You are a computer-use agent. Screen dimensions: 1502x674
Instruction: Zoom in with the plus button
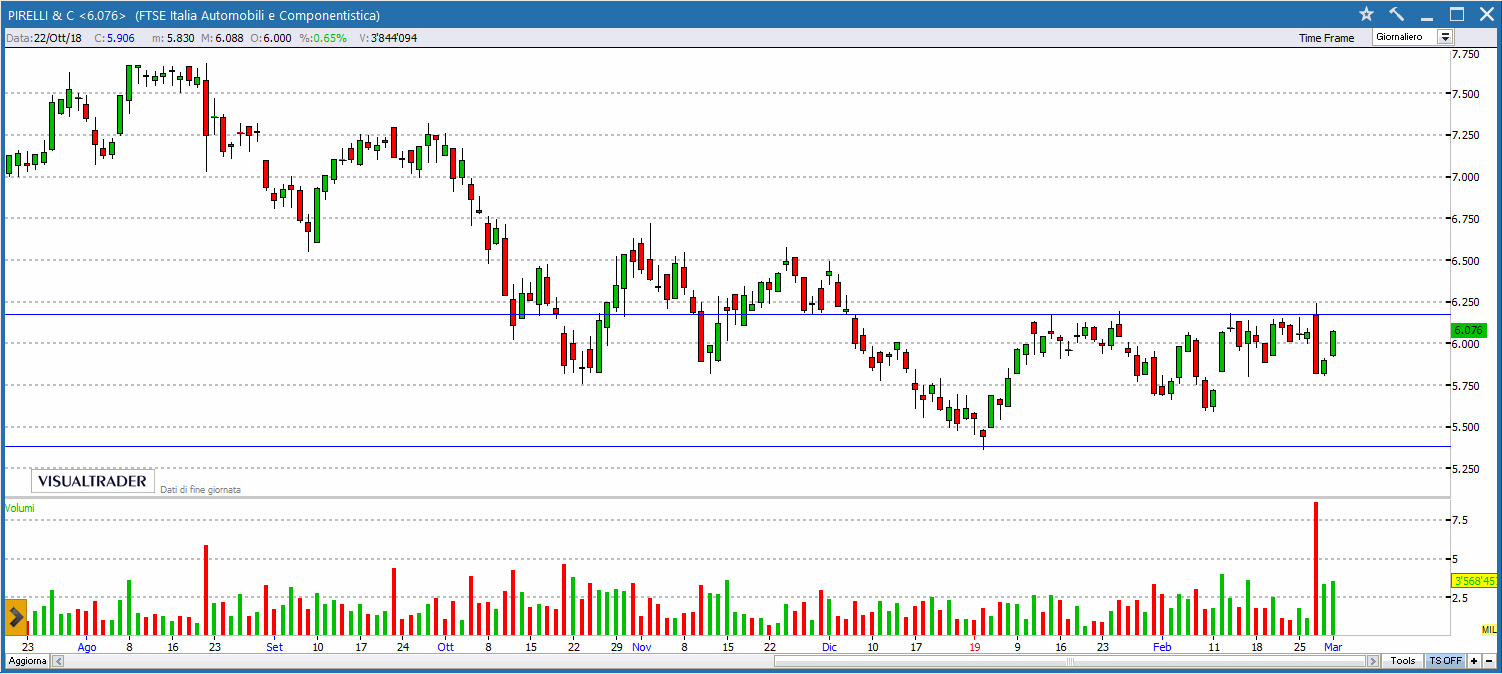pos(1474,662)
